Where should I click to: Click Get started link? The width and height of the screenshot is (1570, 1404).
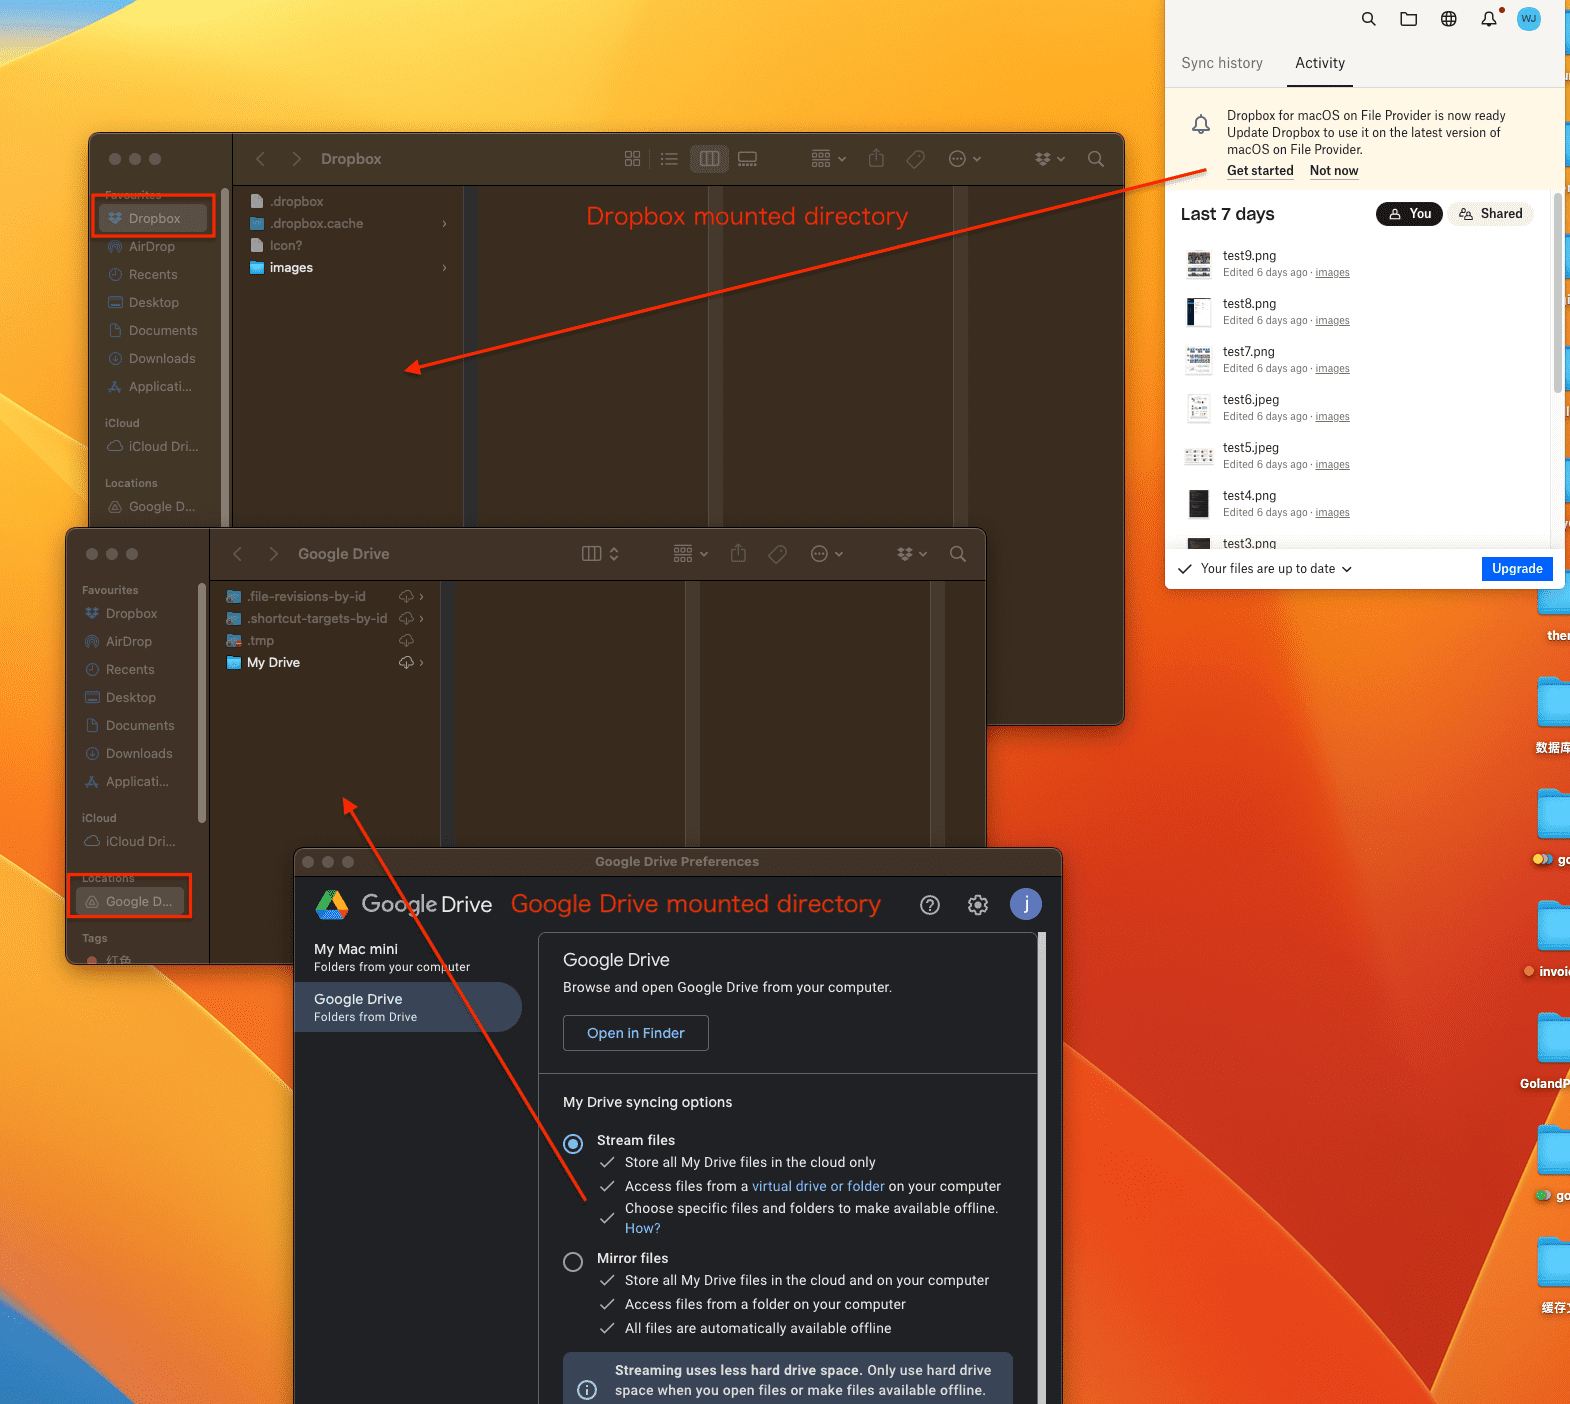1260,171
